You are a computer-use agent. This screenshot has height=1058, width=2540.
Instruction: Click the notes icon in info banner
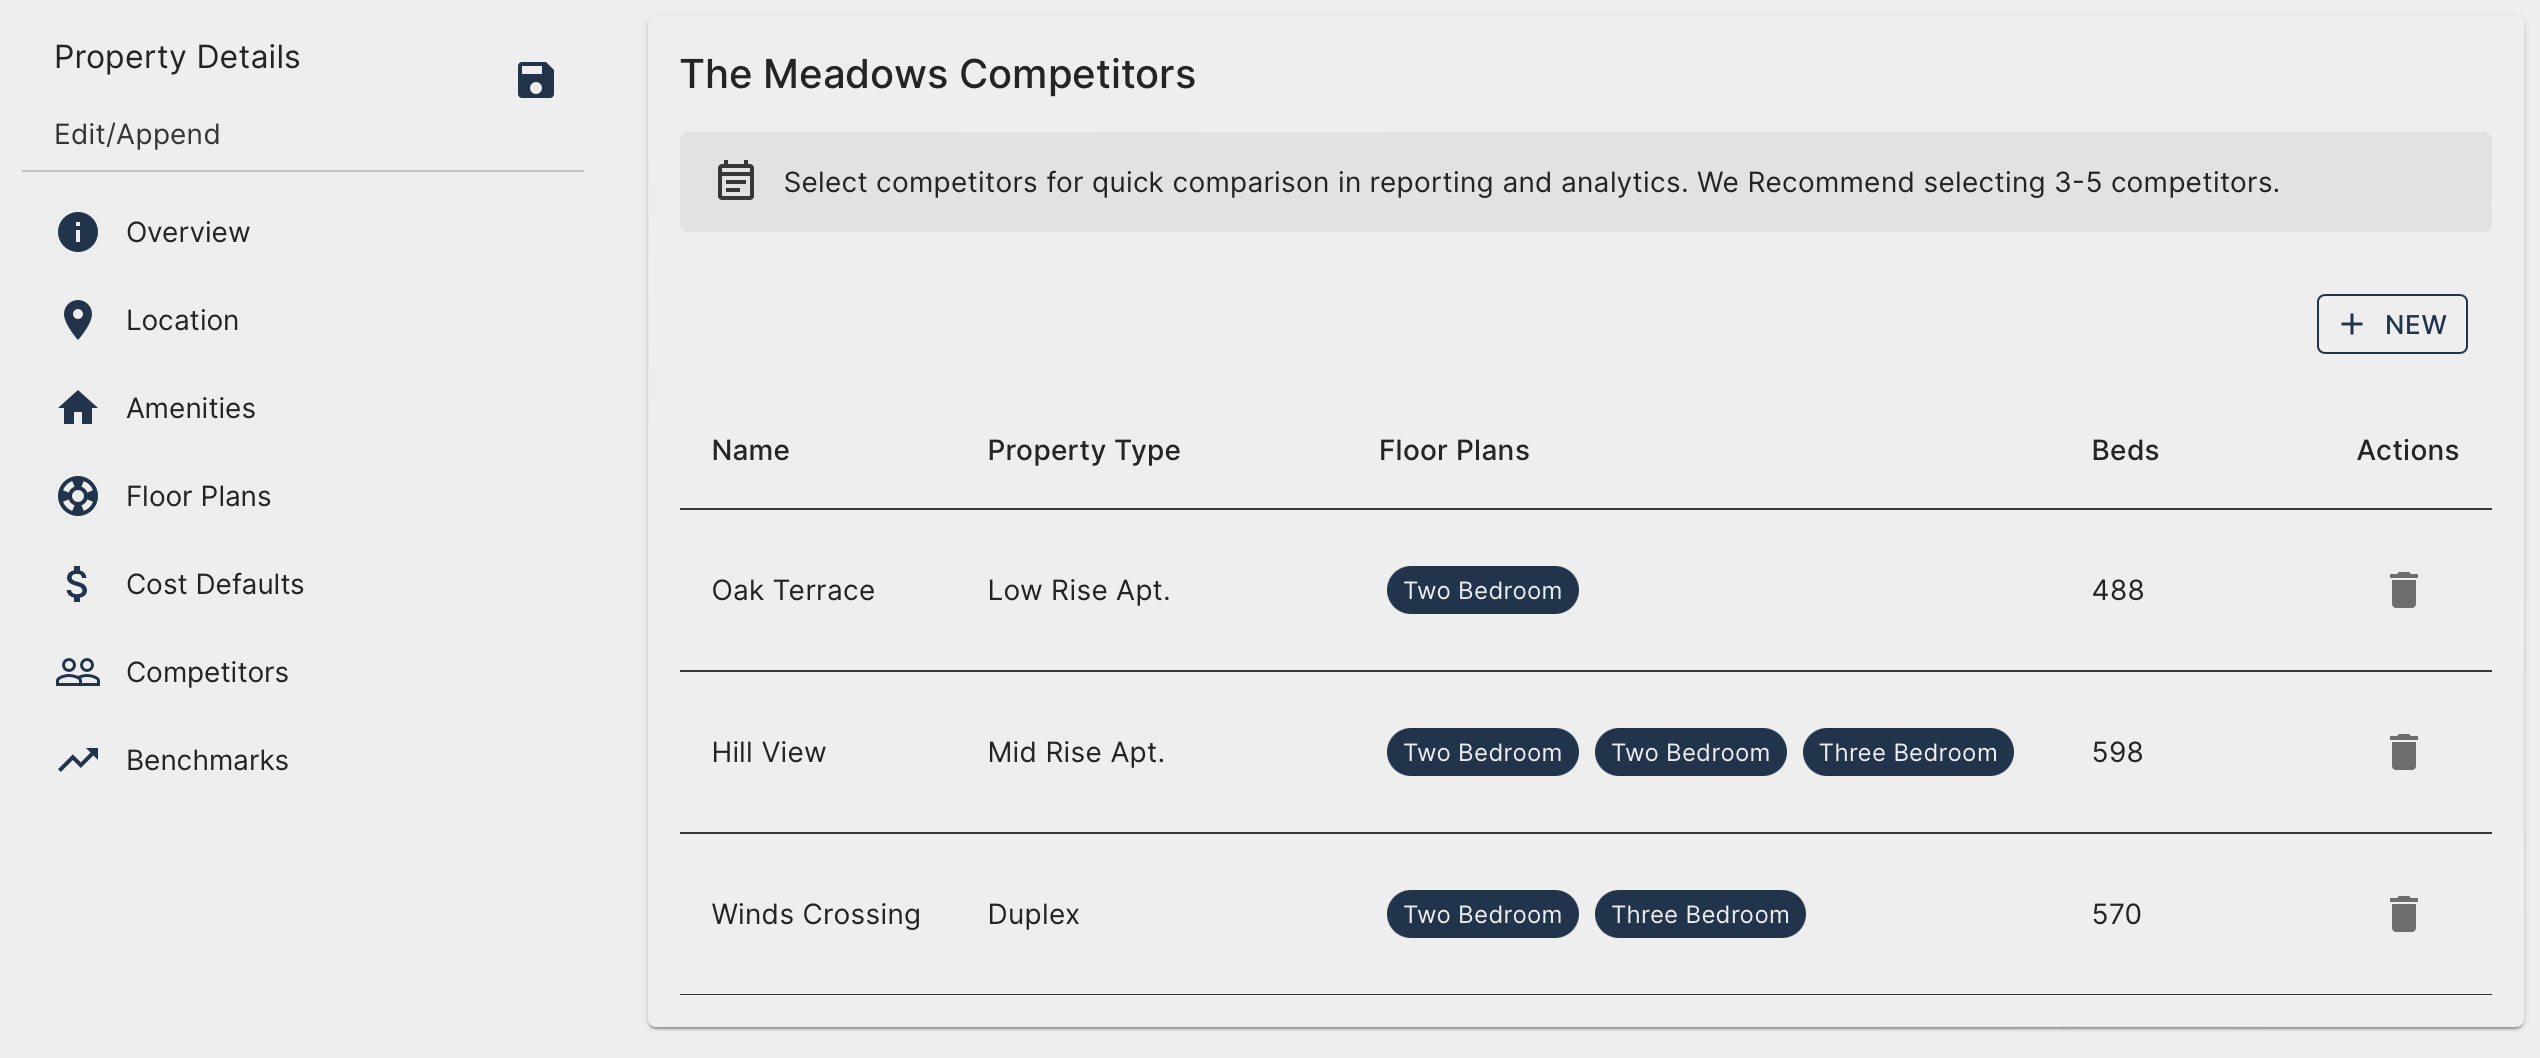coord(736,181)
